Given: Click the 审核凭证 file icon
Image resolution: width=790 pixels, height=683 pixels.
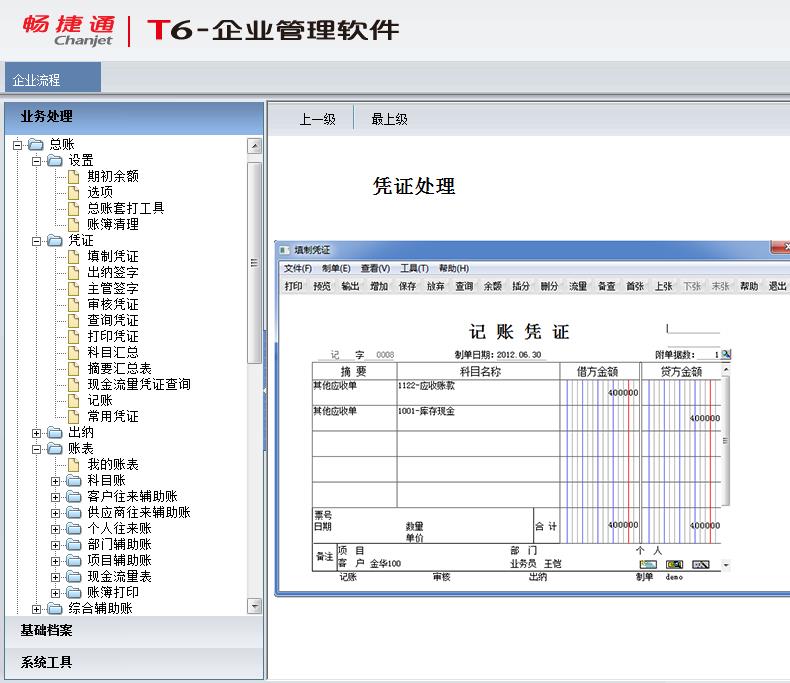Looking at the screenshot, I should (x=73, y=304).
